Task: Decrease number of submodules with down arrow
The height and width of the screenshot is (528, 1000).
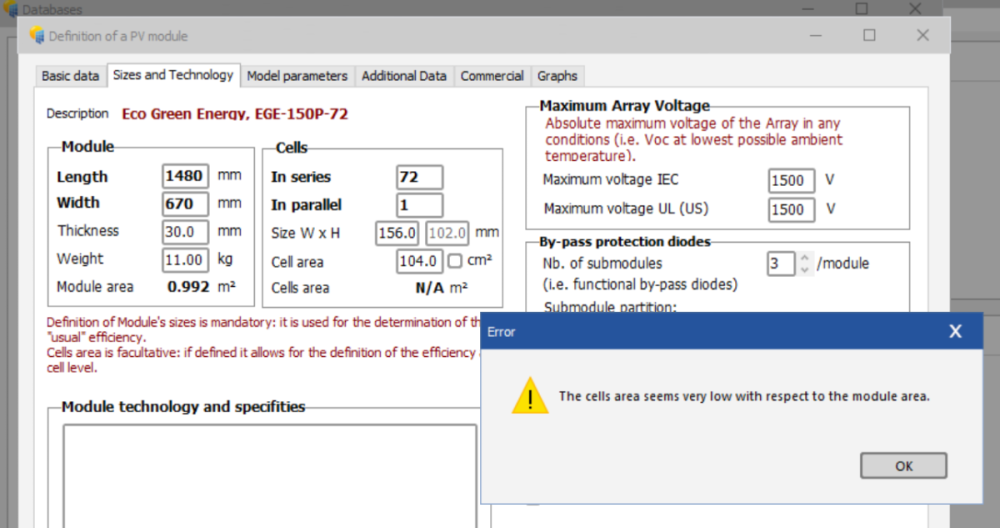Action: (x=804, y=270)
